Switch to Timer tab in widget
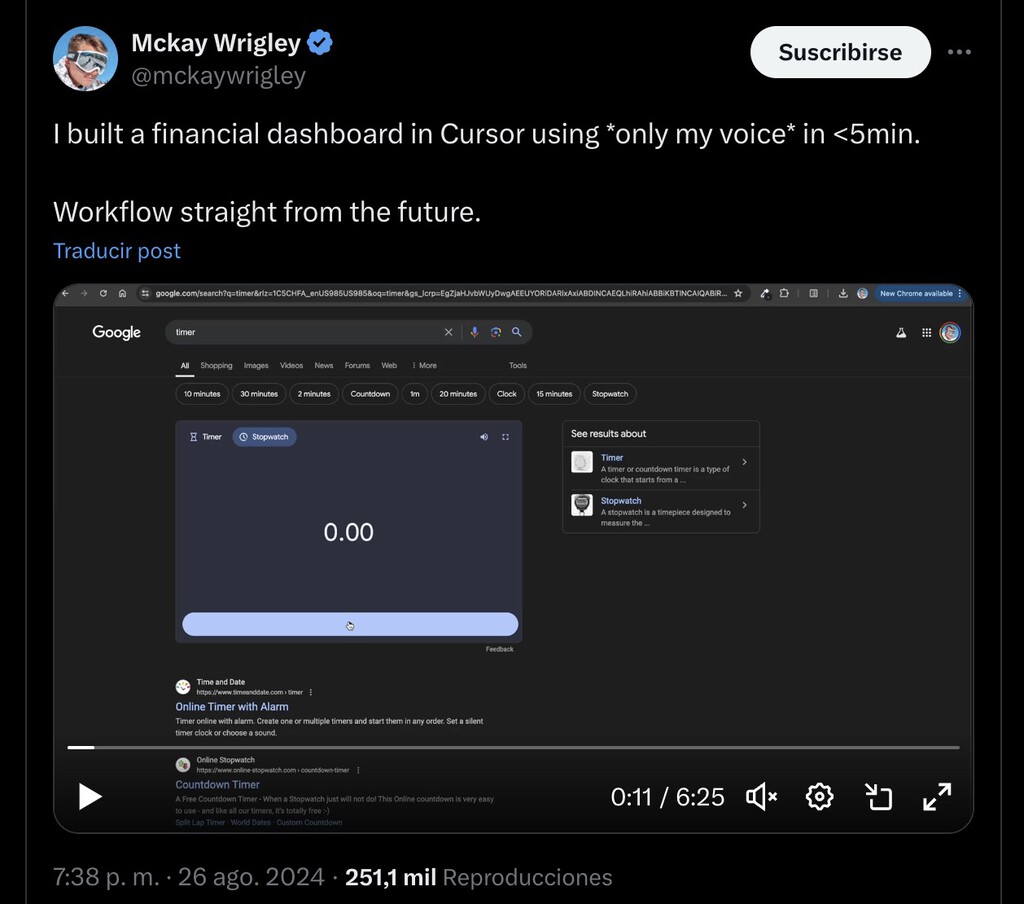The image size is (1024, 904). click(206, 437)
